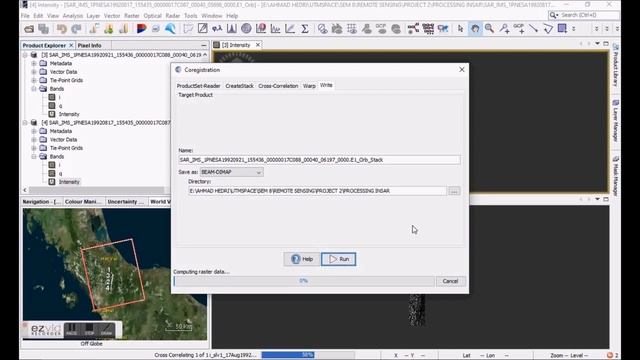Click the dialog's 0% progress bar
Viewport: 640px width, 360px height.
pyautogui.click(x=304, y=281)
